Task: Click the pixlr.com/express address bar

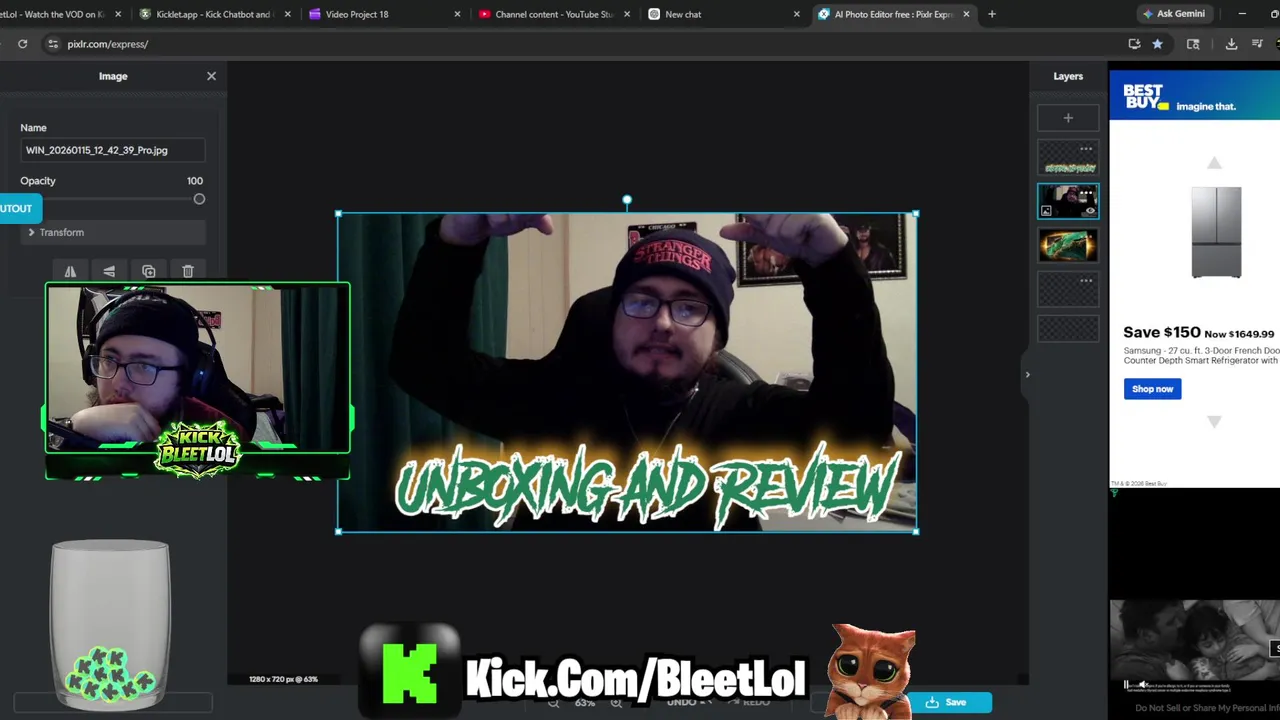Action: click(590, 44)
